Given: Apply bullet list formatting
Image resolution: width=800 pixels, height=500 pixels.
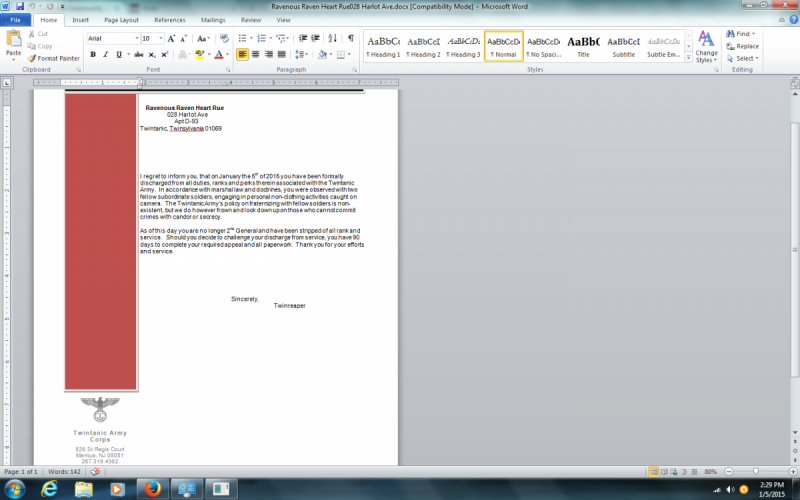Looking at the screenshot, I should click(243, 38).
